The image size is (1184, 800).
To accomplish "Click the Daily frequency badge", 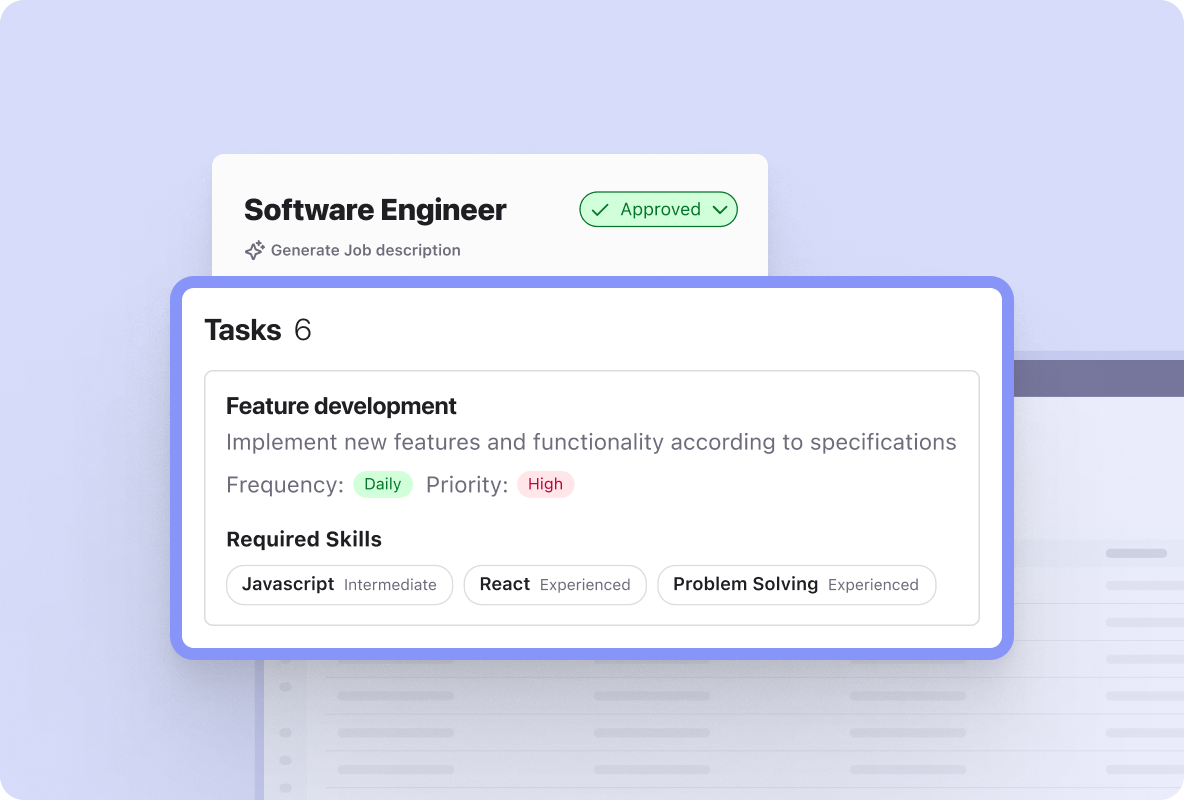I will coord(383,484).
